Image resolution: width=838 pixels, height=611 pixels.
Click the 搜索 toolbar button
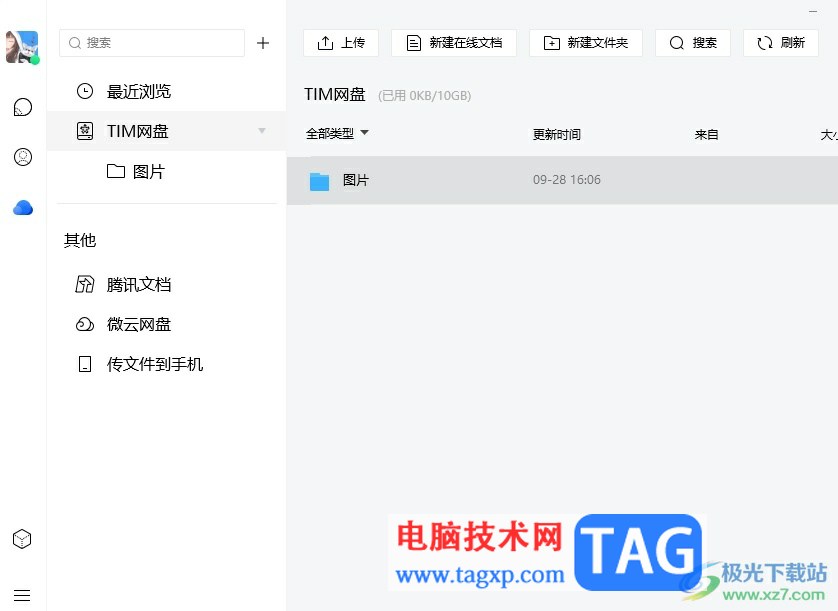tap(693, 43)
